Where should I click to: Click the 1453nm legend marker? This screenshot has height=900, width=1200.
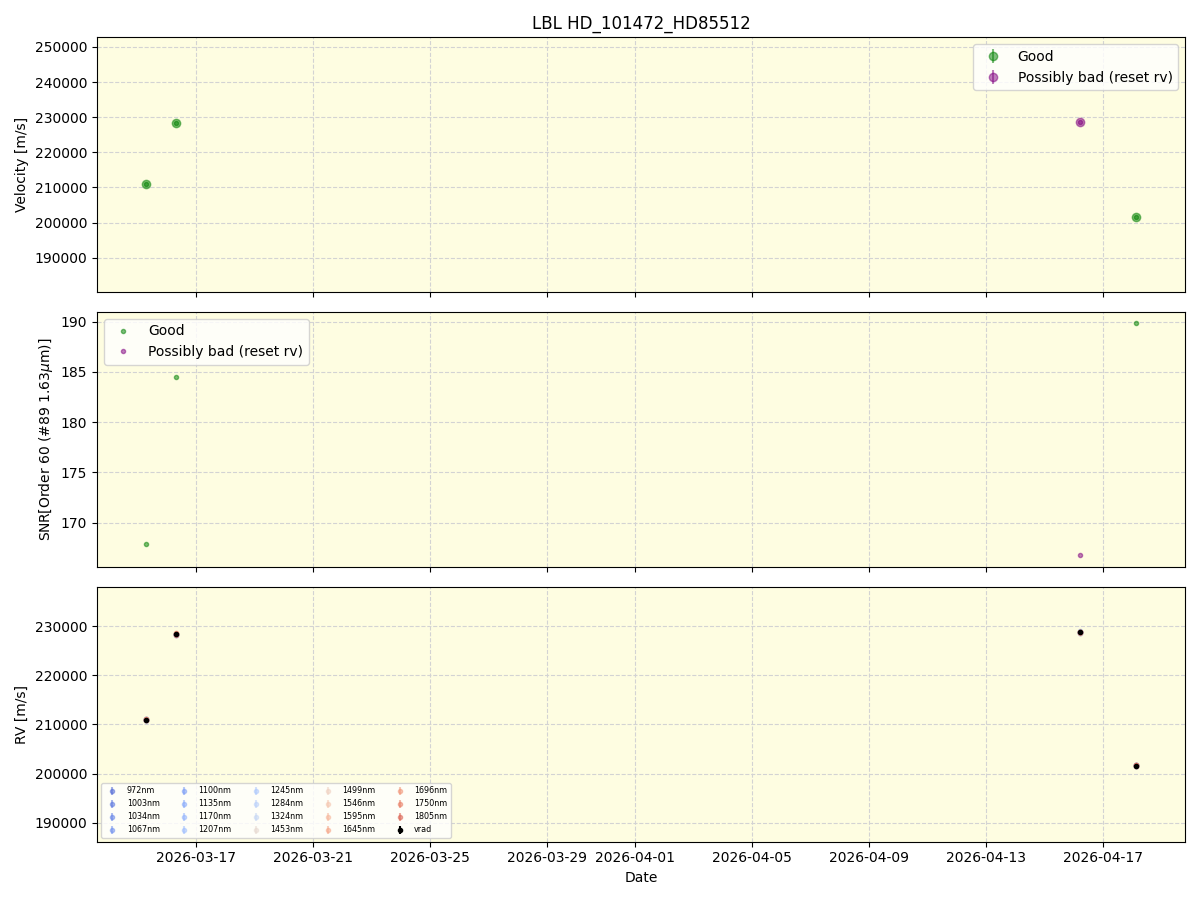point(256,830)
